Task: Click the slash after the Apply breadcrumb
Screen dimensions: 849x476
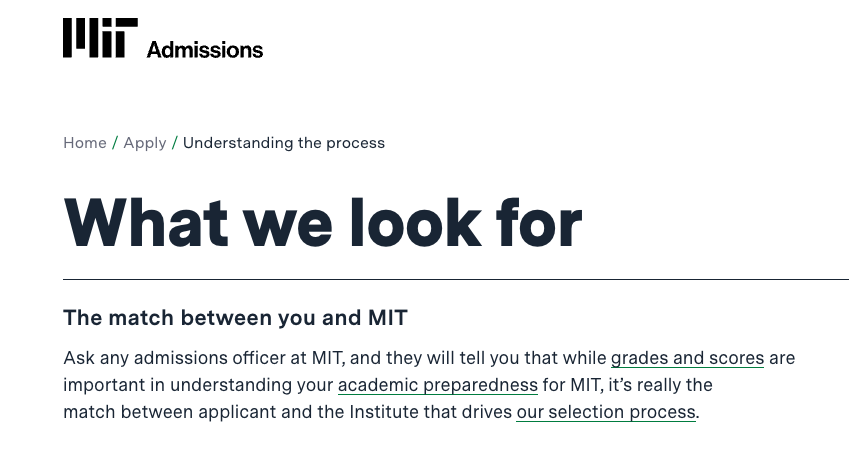Action: 175,143
